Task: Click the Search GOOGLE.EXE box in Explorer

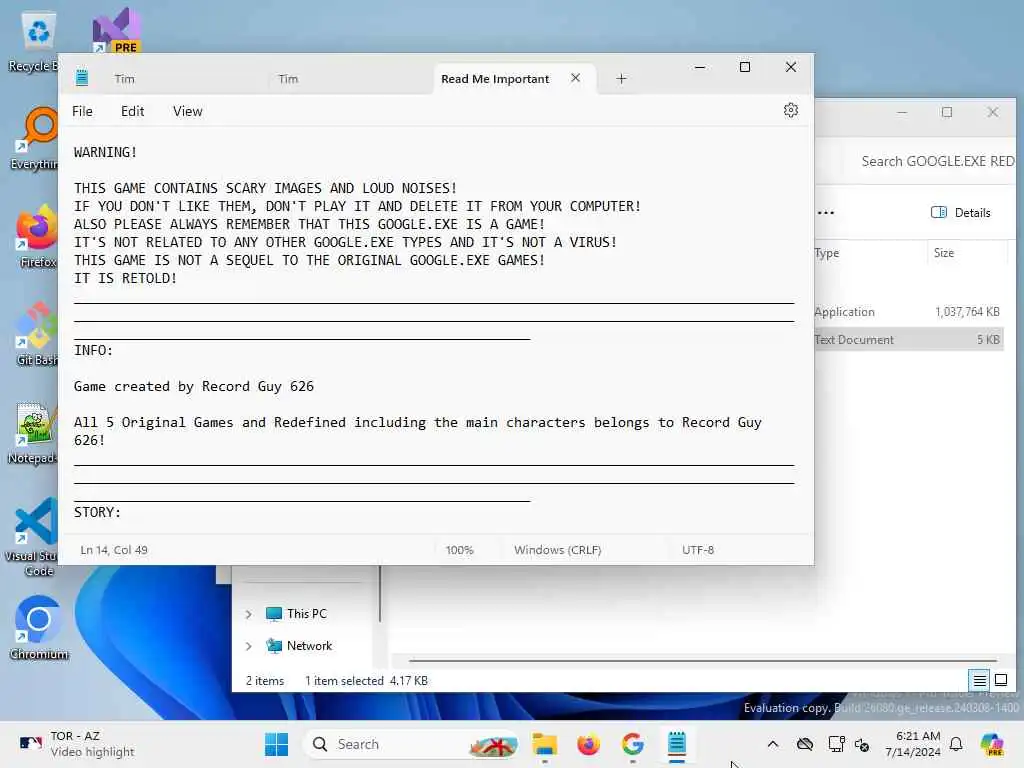Action: [x=936, y=161]
